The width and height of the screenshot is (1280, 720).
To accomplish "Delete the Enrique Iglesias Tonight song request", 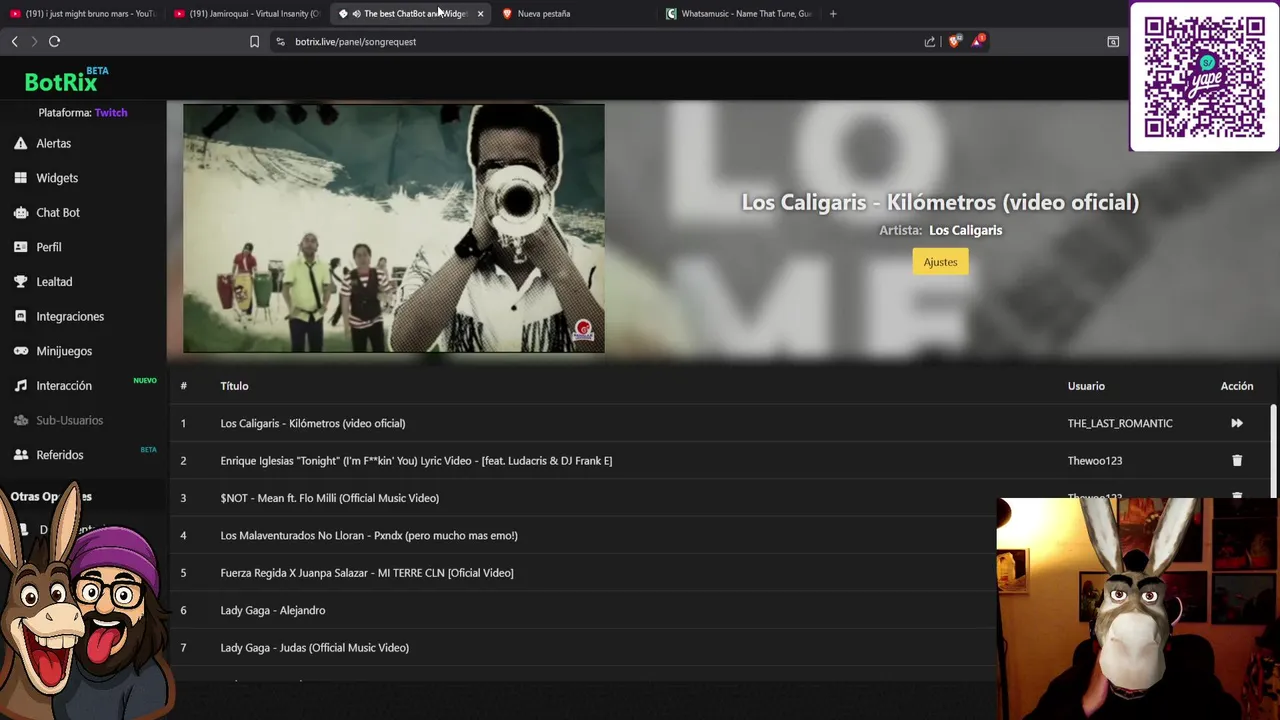I will (1237, 460).
